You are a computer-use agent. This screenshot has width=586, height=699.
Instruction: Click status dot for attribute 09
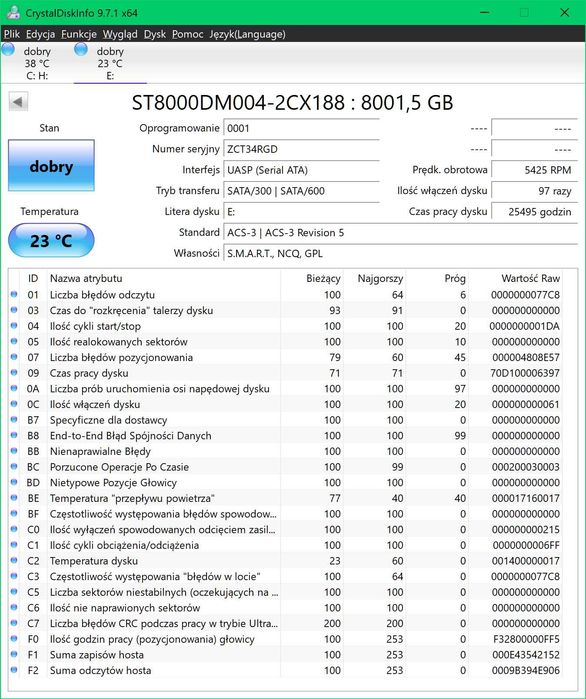(14, 373)
